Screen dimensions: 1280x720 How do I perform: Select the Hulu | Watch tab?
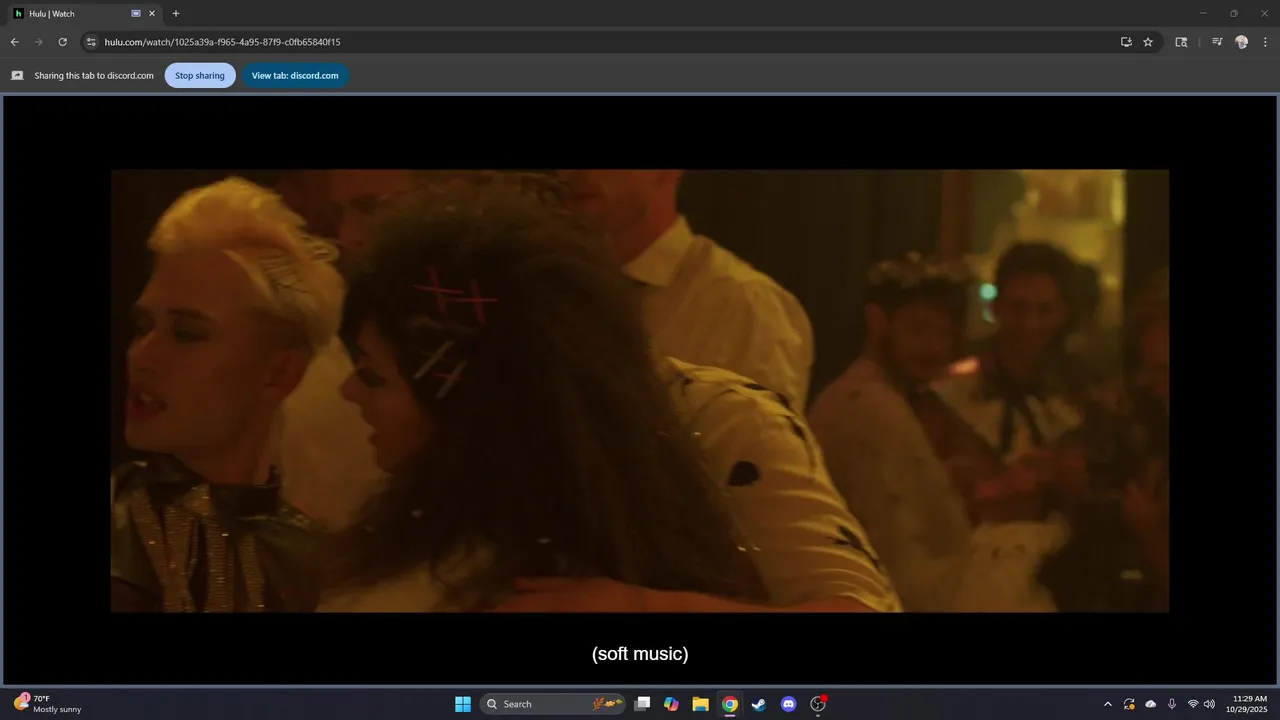click(84, 14)
